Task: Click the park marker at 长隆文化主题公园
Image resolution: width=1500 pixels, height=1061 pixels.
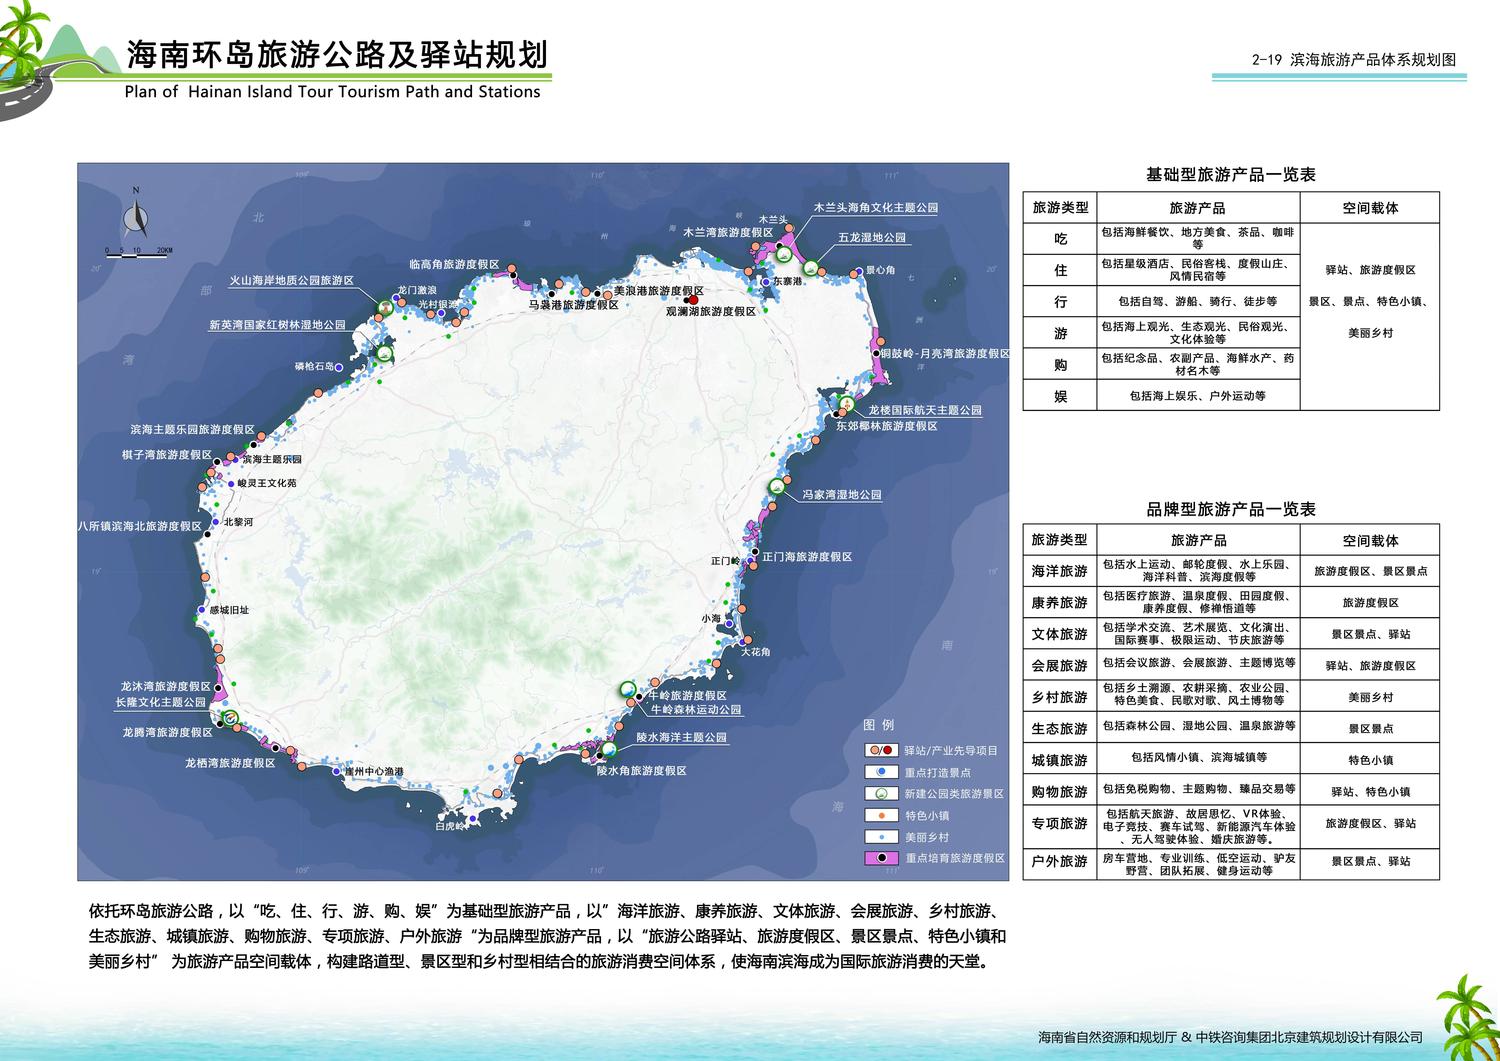Action: pos(231,718)
